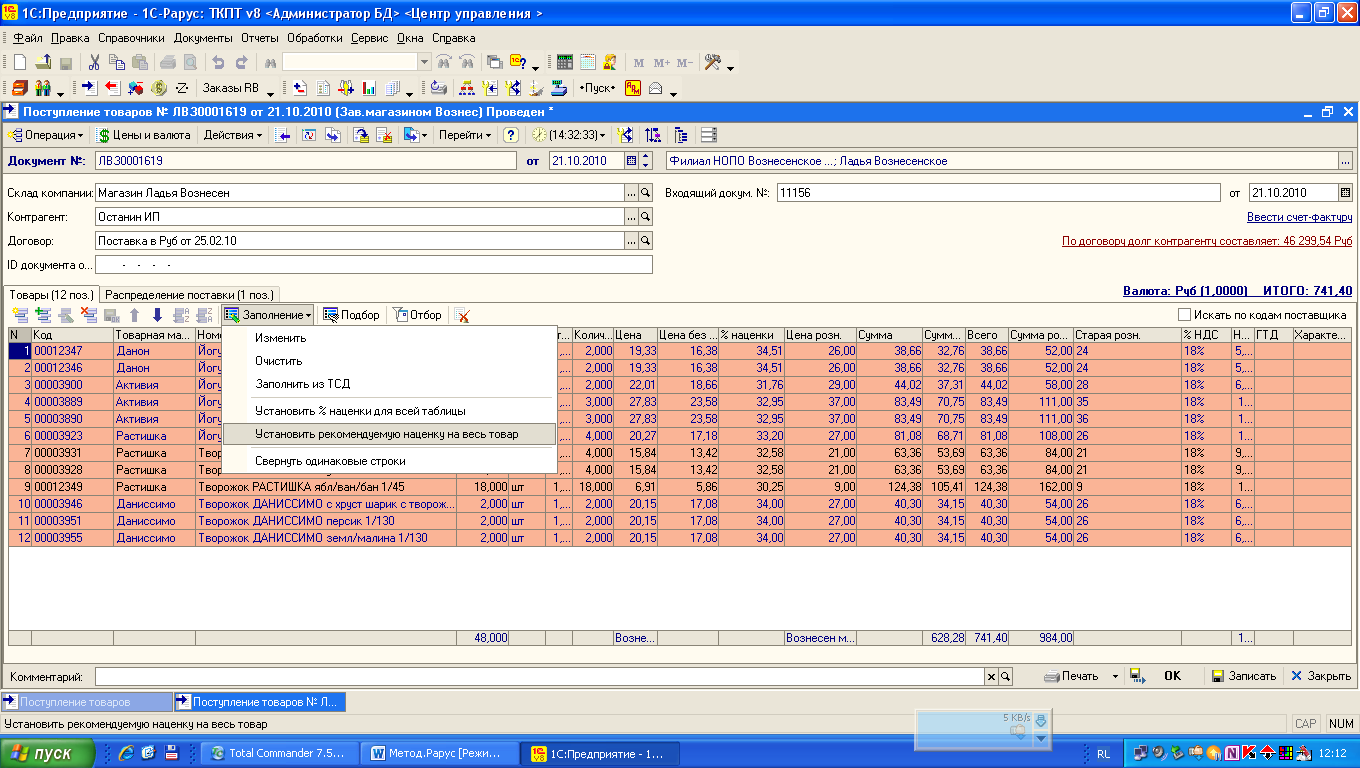Click the scissors Cut icon

click(x=94, y=62)
